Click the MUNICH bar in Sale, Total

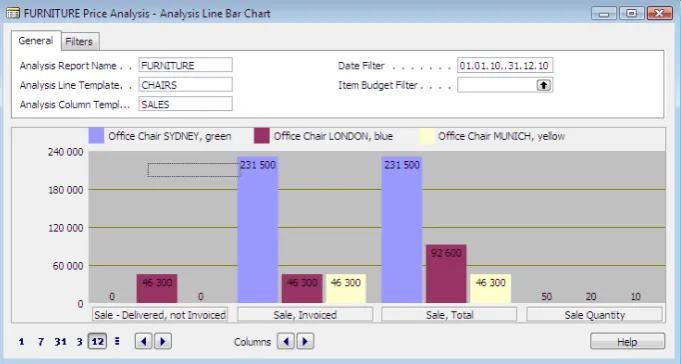tap(490, 288)
